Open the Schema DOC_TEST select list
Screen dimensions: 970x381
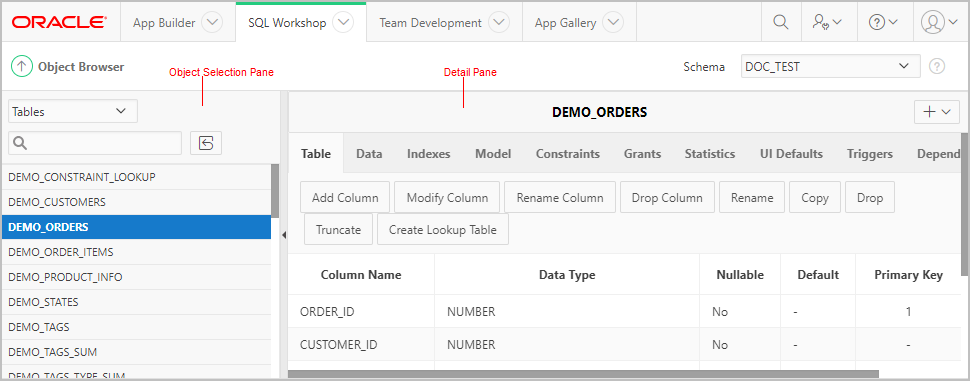click(830, 66)
